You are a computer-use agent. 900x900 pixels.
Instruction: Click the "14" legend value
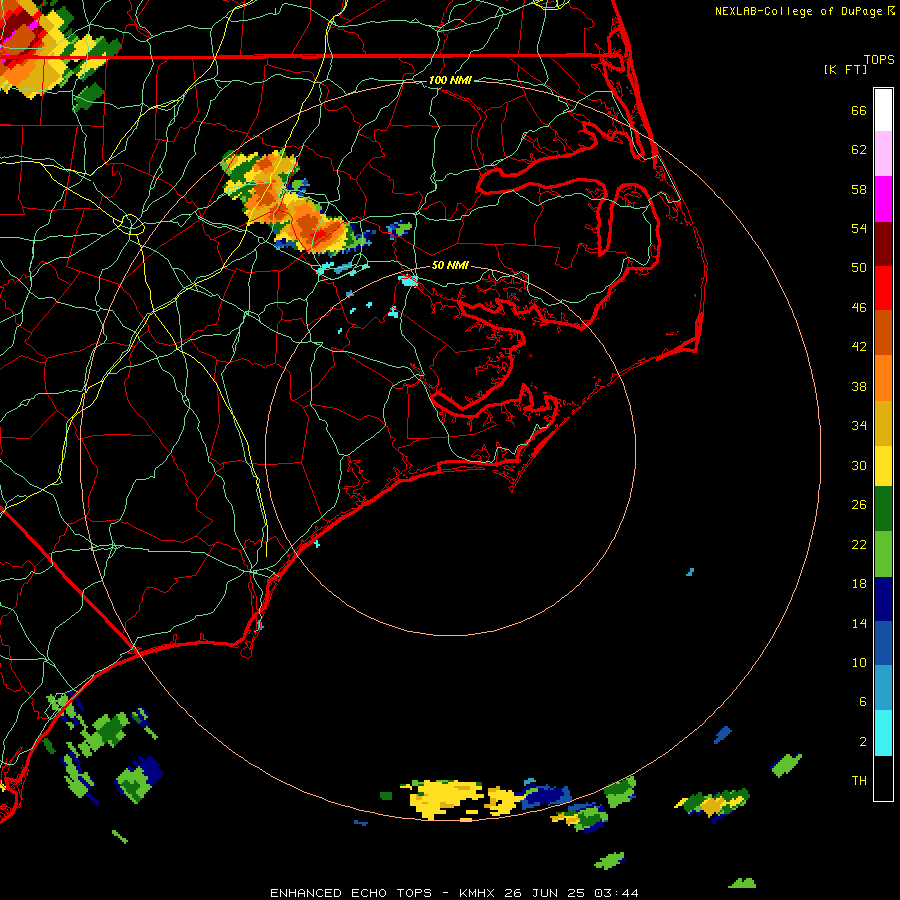click(859, 623)
